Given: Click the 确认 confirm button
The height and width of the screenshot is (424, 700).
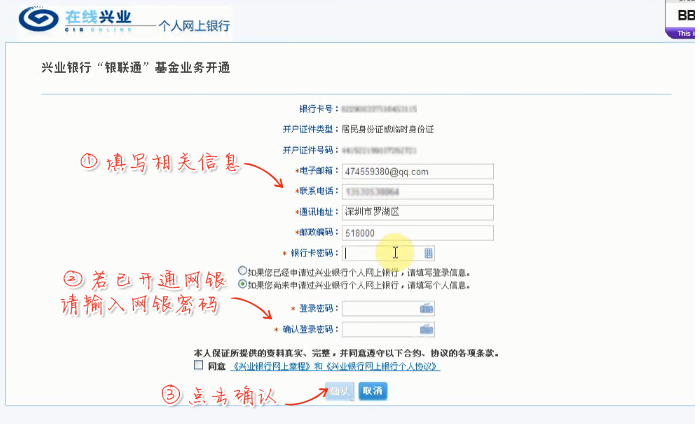Looking at the screenshot, I should (339, 391).
